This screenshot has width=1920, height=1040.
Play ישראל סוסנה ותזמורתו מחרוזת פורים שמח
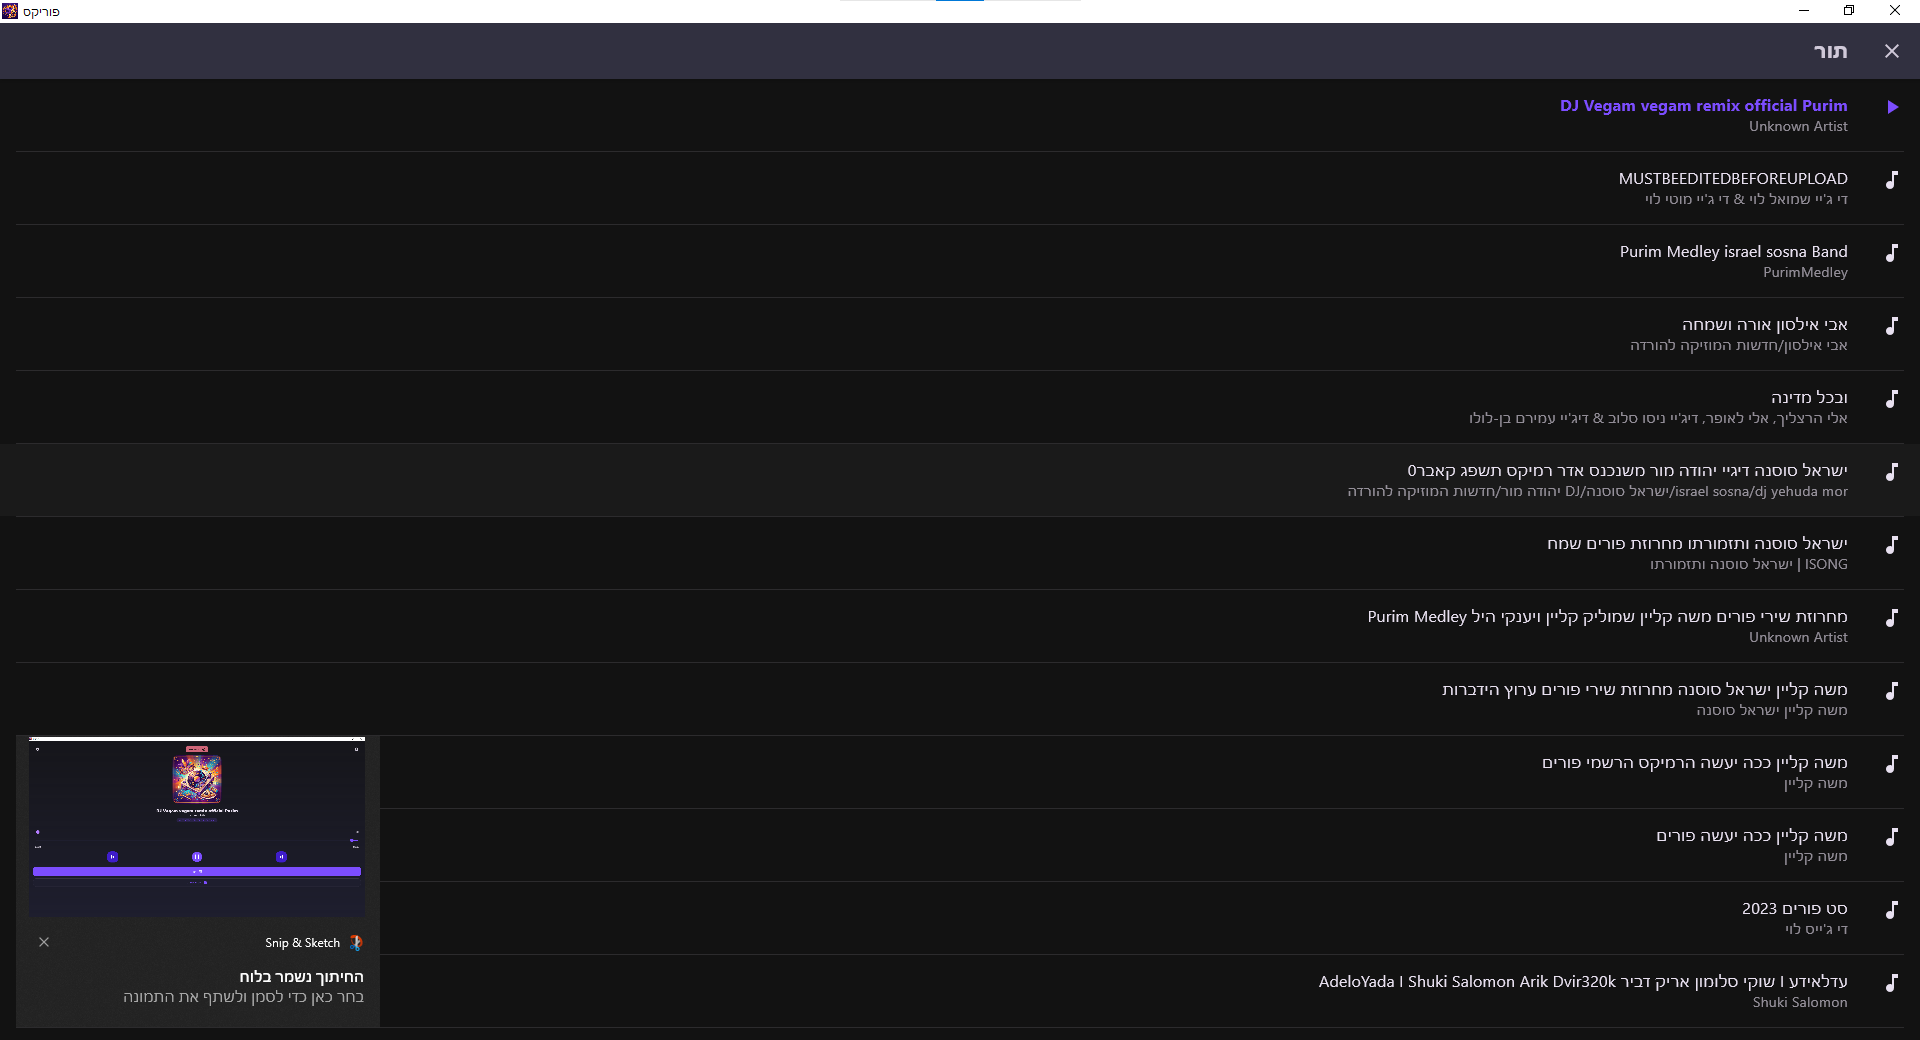pyautogui.click(x=1697, y=544)
